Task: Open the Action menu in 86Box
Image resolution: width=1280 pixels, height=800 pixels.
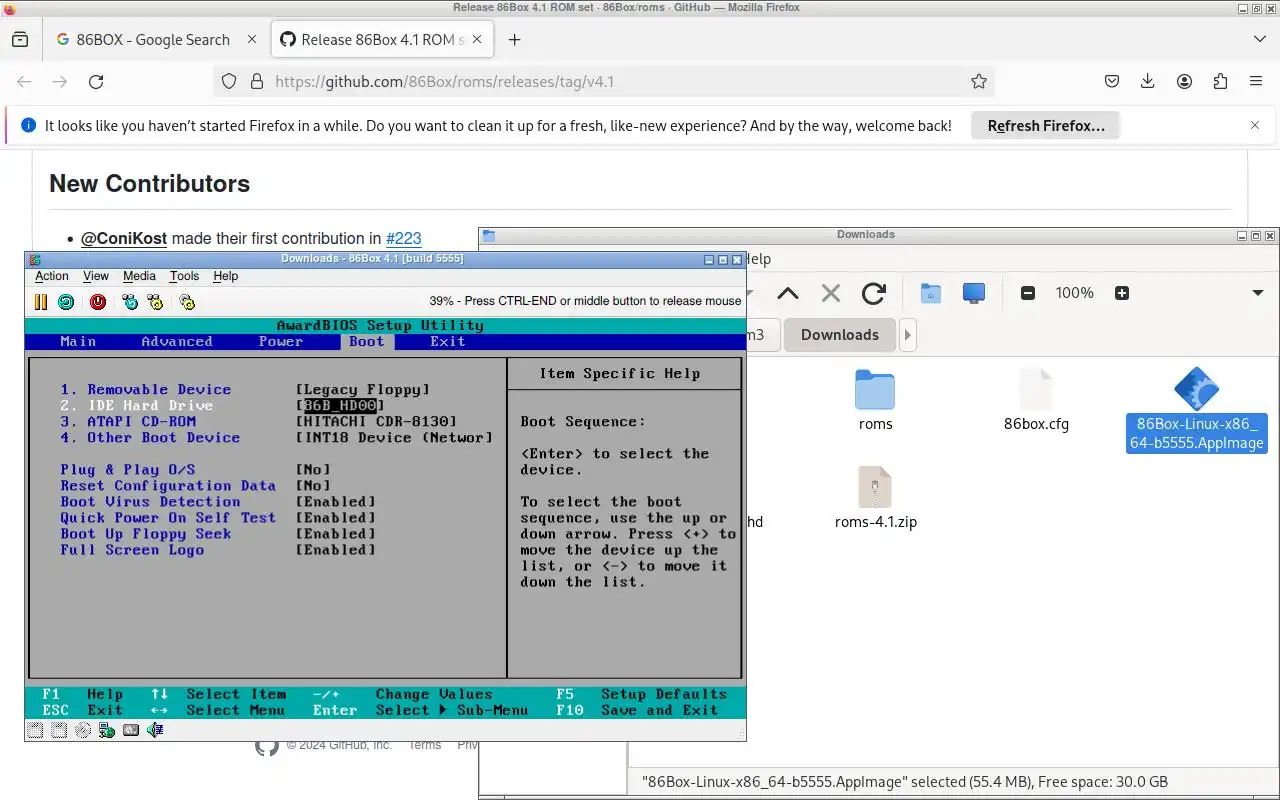Action: tap(52, 276)
